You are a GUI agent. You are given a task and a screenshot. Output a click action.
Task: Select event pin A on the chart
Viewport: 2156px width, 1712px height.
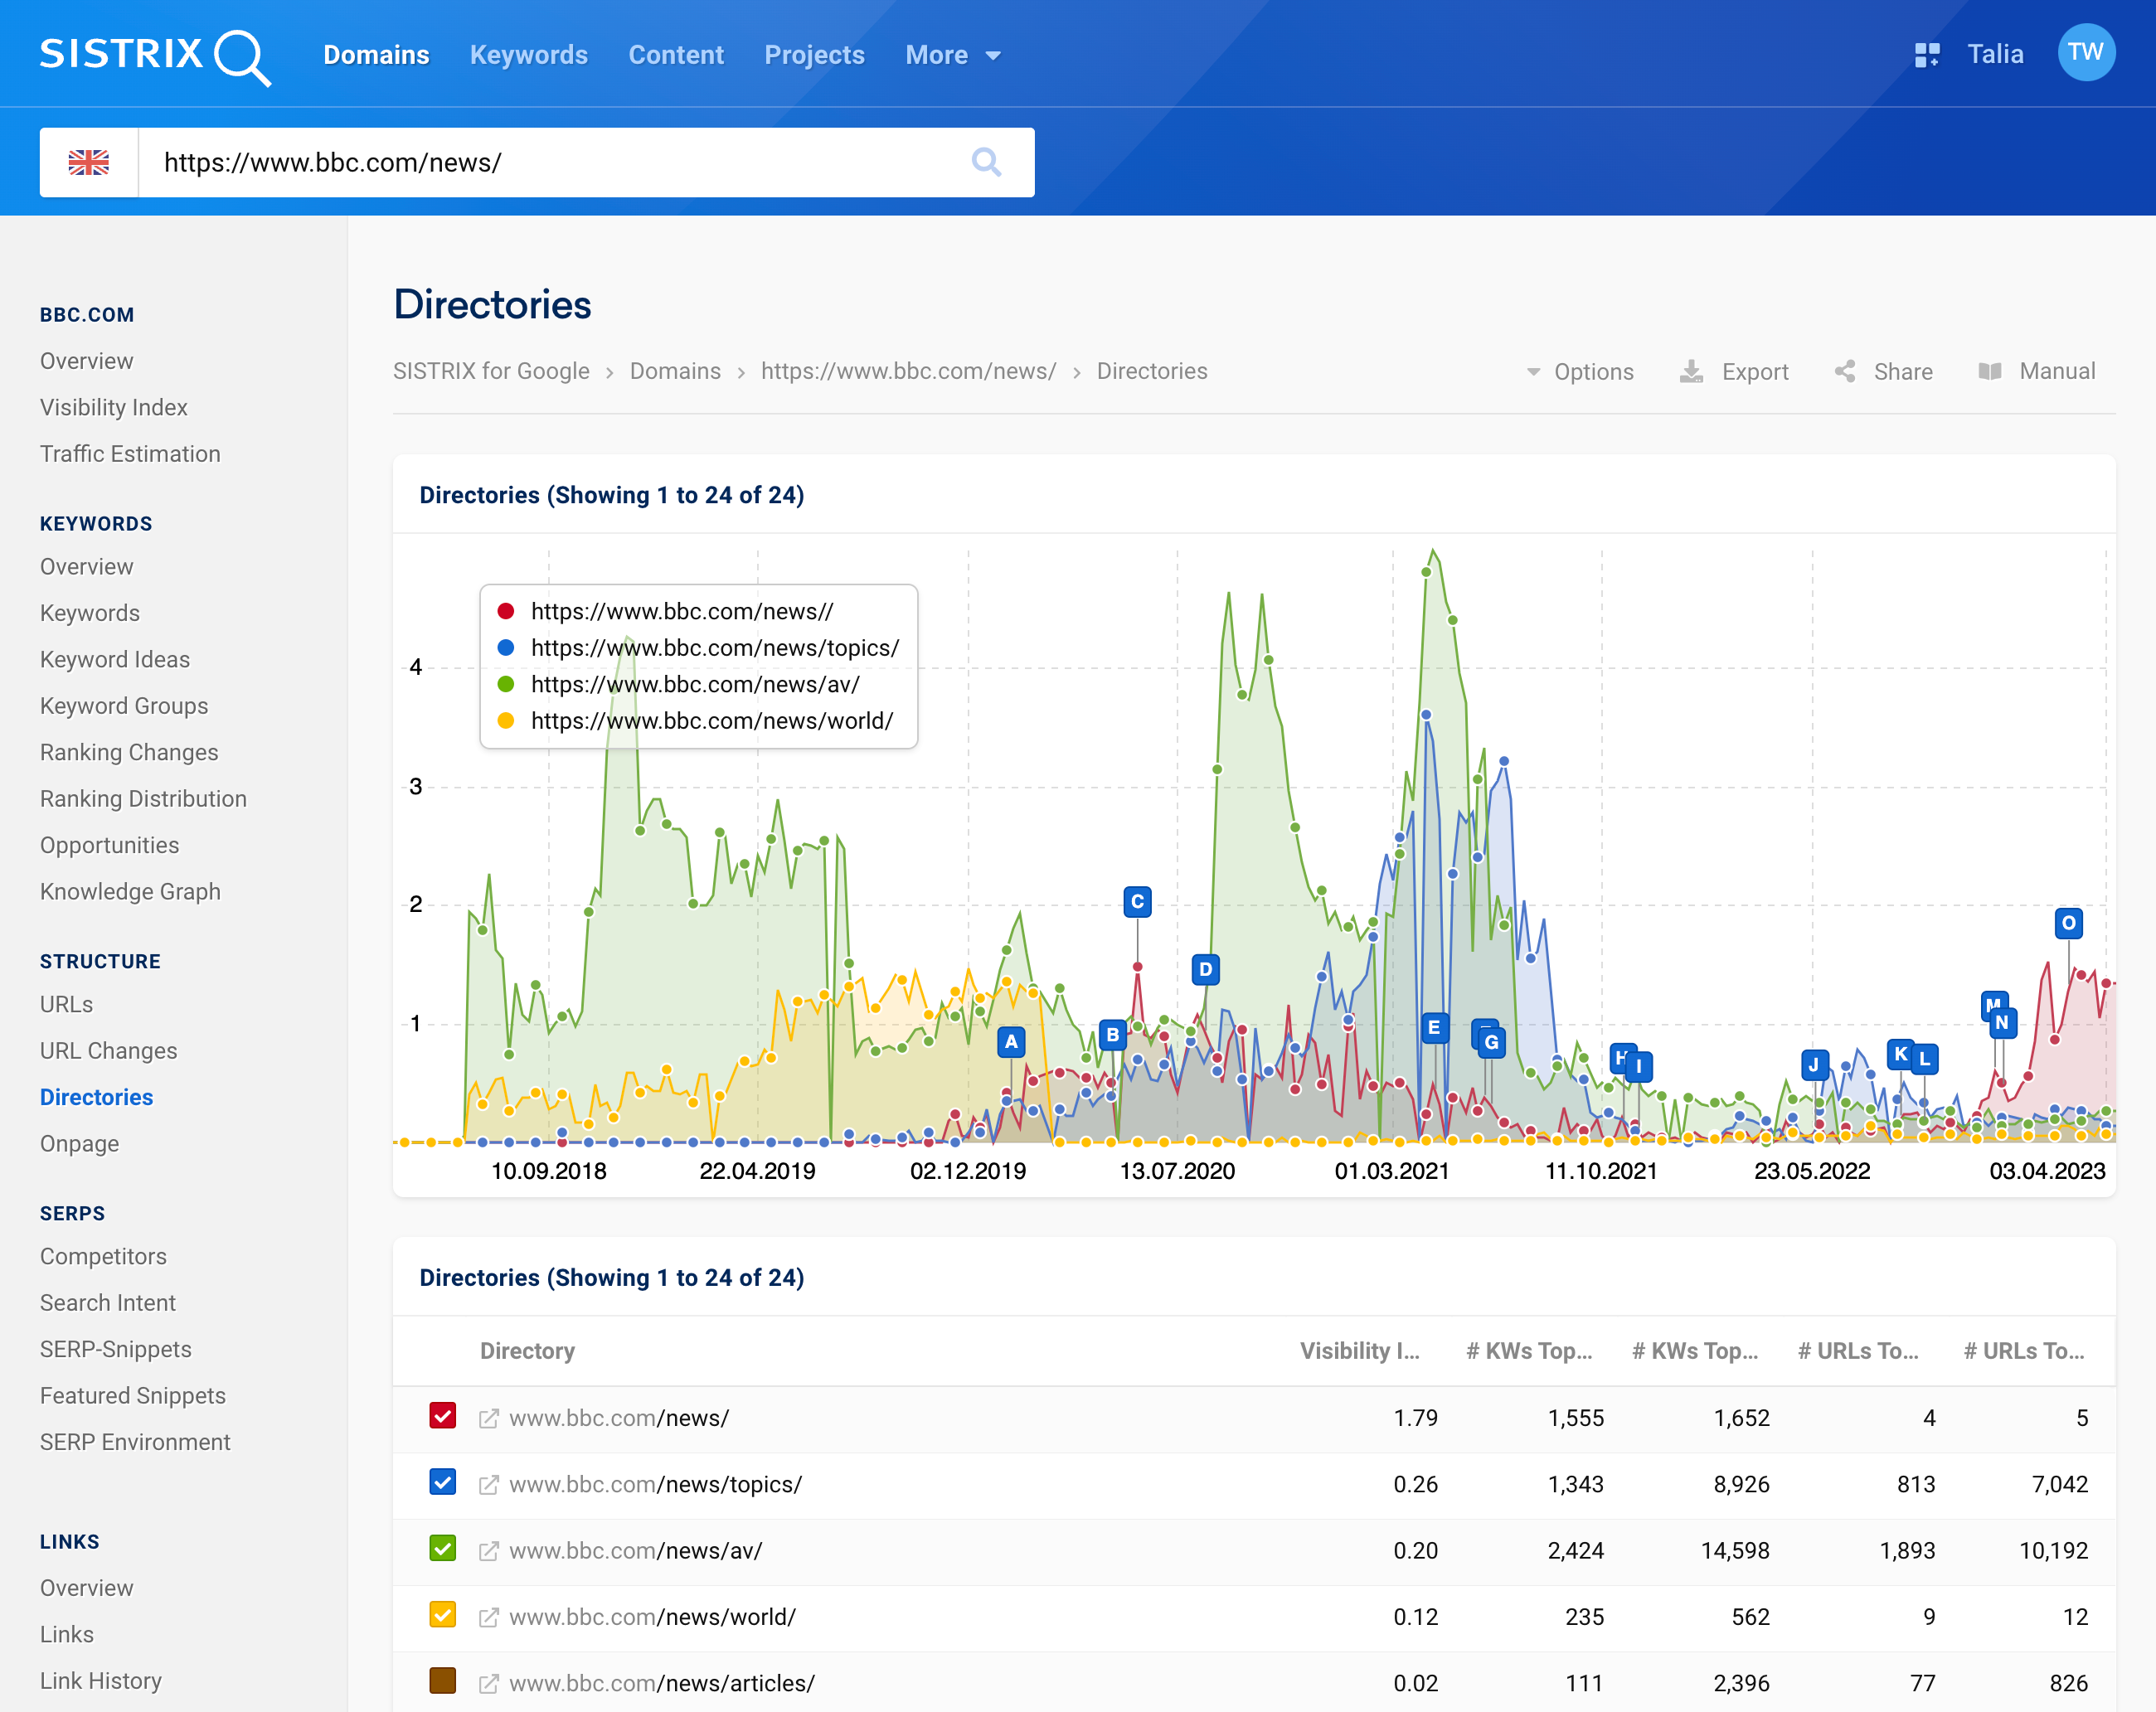(1011, 1042)
